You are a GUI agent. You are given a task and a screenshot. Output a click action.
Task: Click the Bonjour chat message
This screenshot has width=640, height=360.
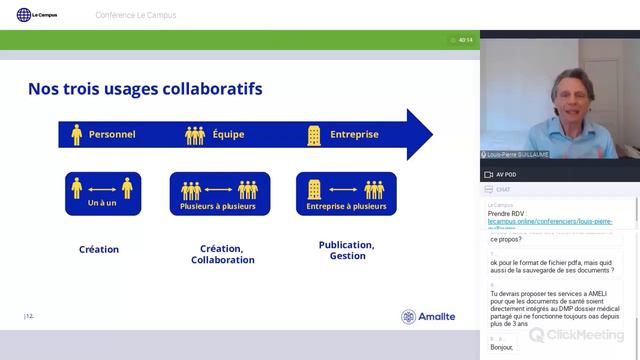click(x=502, y=347)
